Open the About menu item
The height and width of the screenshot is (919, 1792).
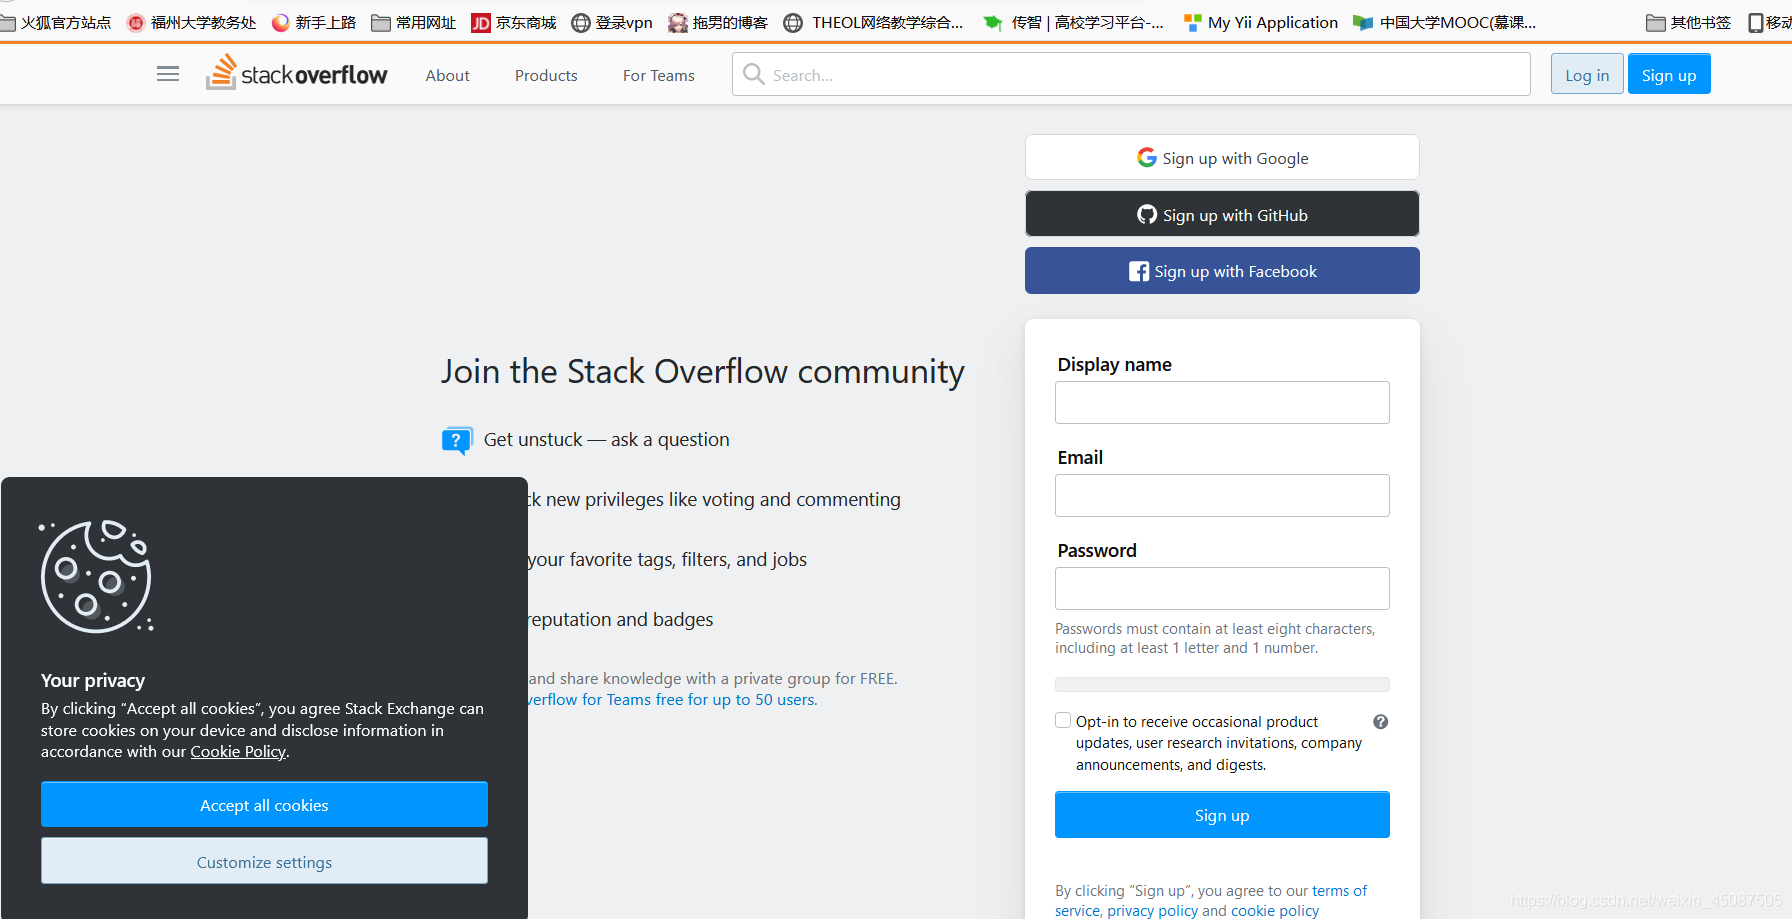click(x=447, y=75)
